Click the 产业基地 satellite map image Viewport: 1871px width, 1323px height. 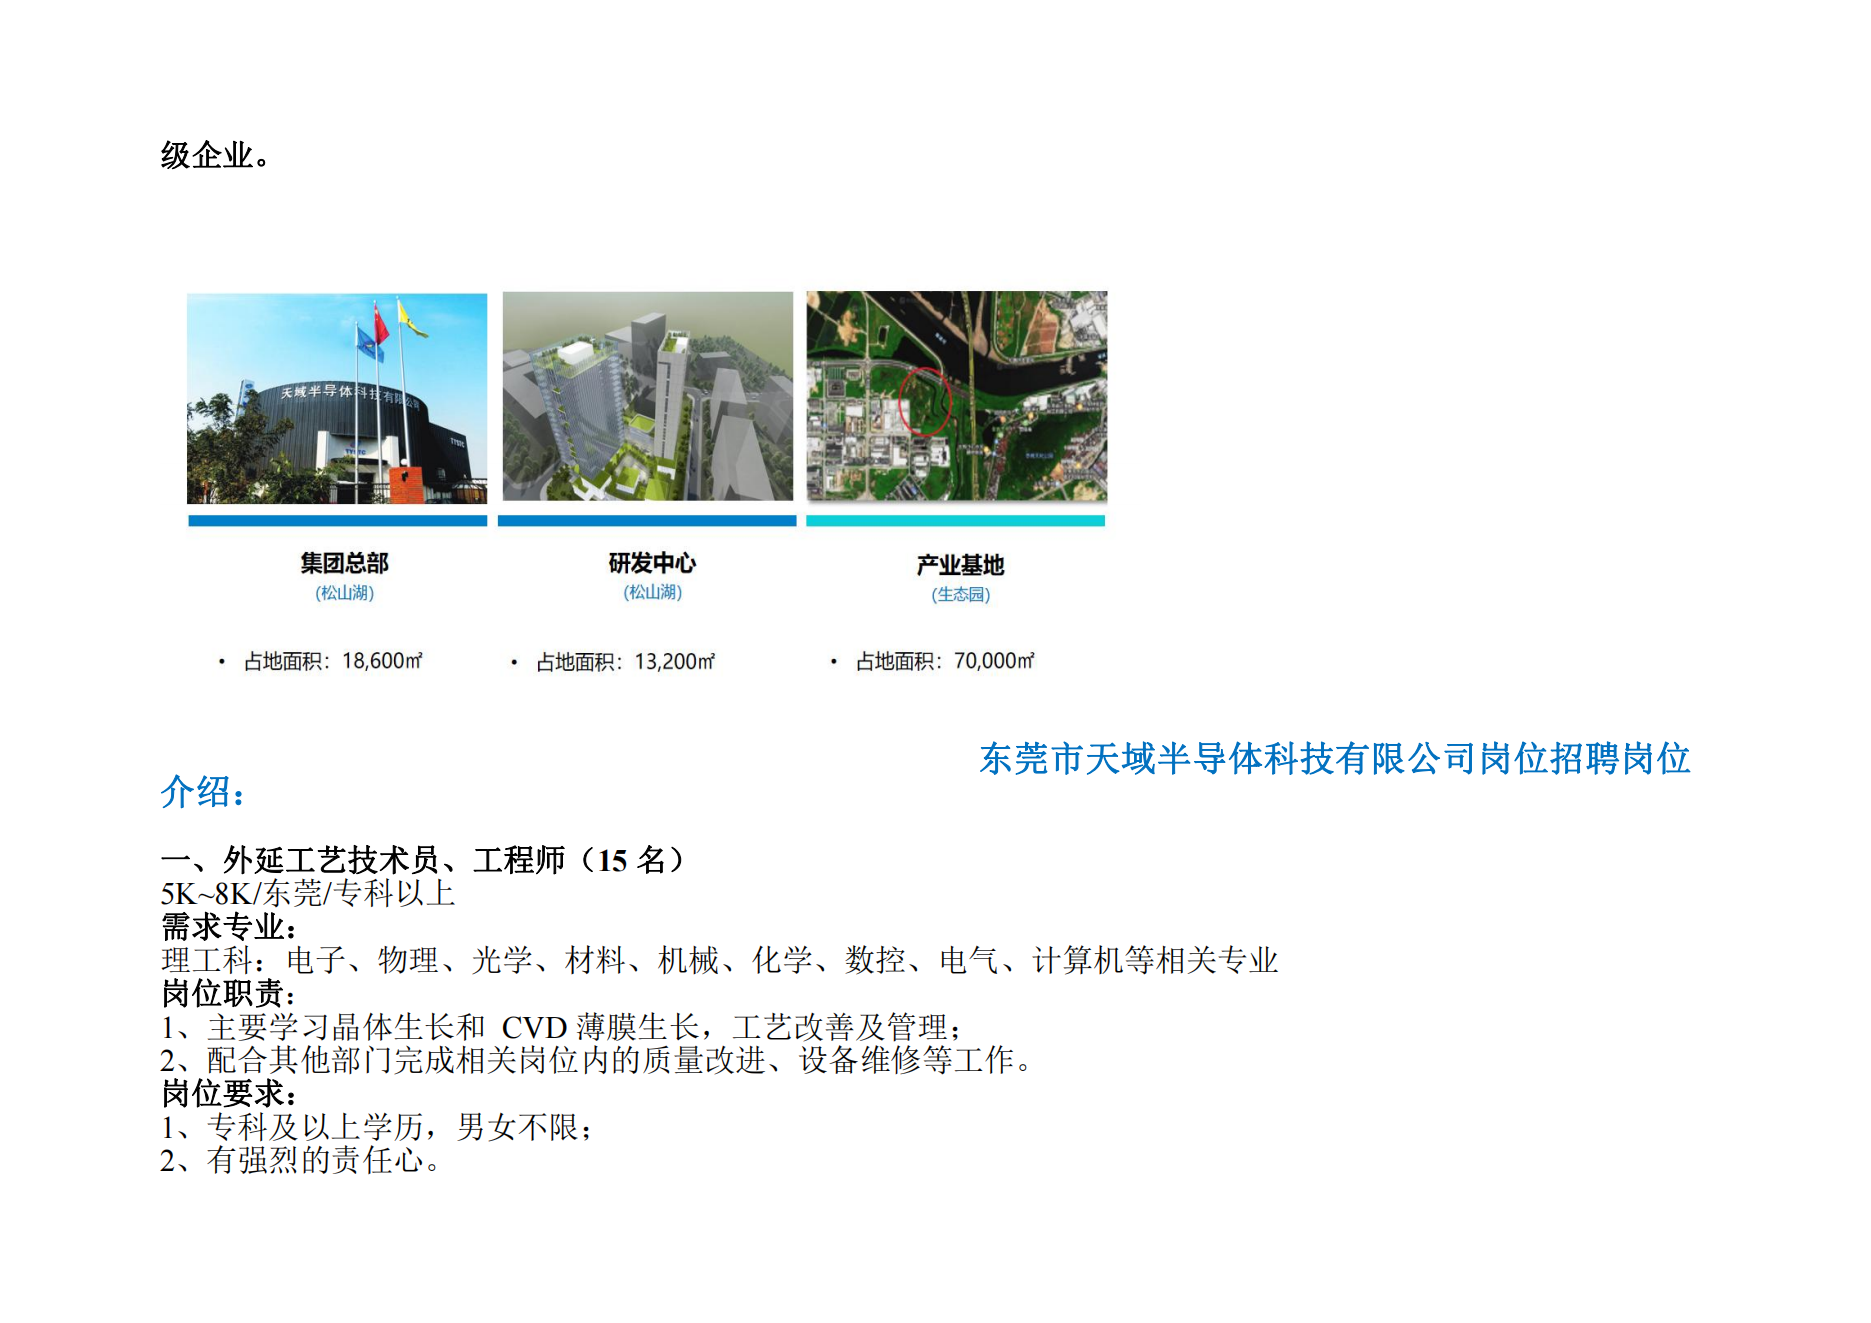coord(957,402)
